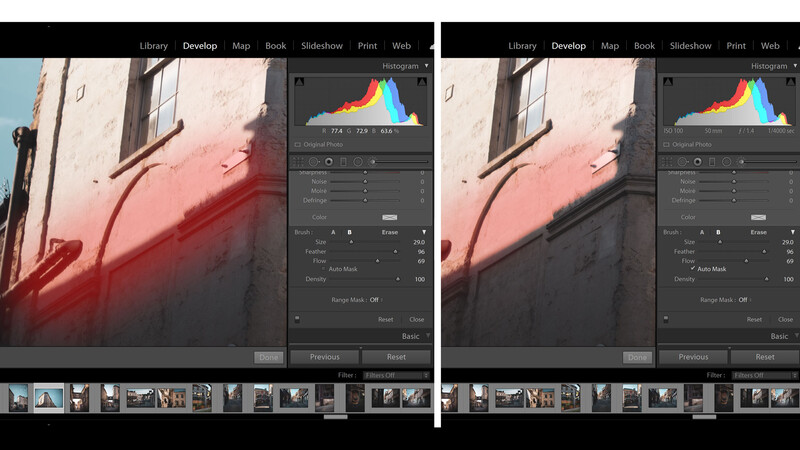Select brush B in left window
This screenshot has width=800, height=450.
point(349,232)
